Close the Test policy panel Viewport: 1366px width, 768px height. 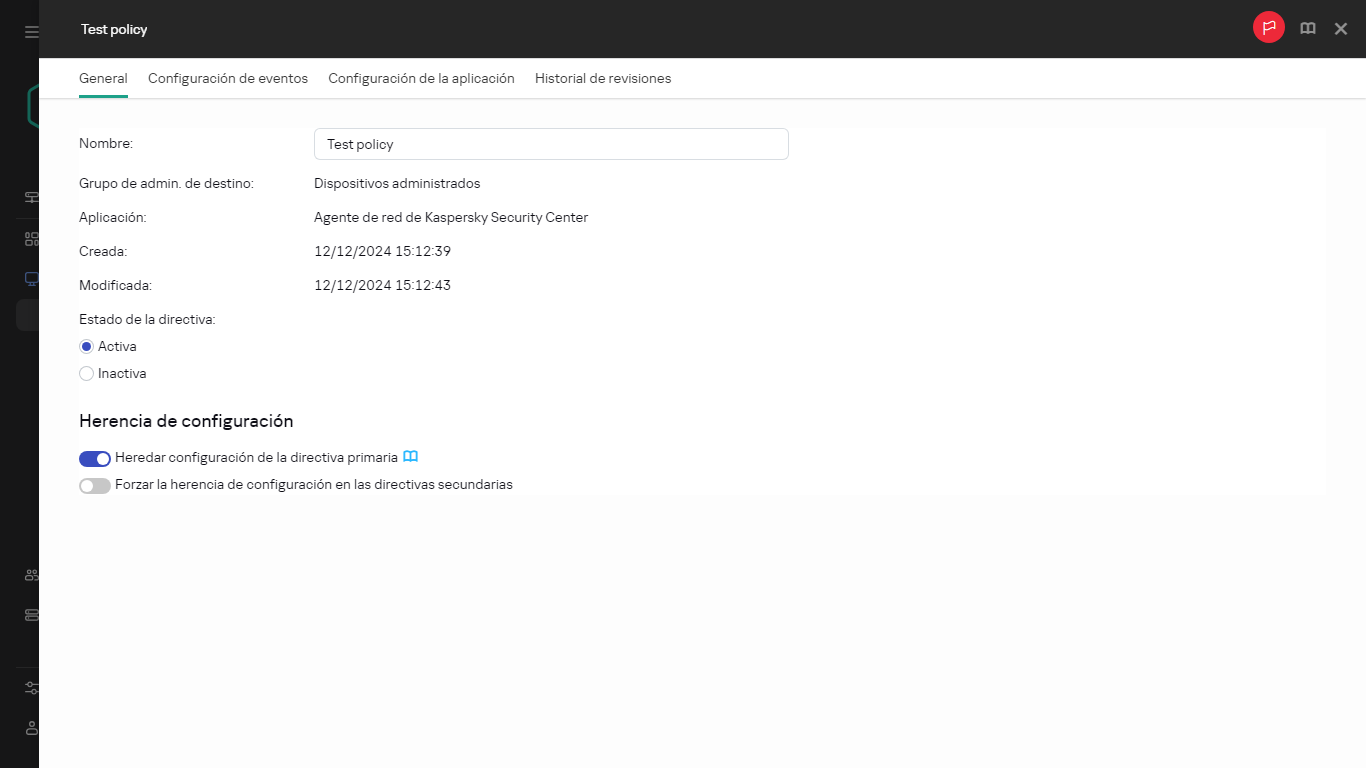(1341, 29)
